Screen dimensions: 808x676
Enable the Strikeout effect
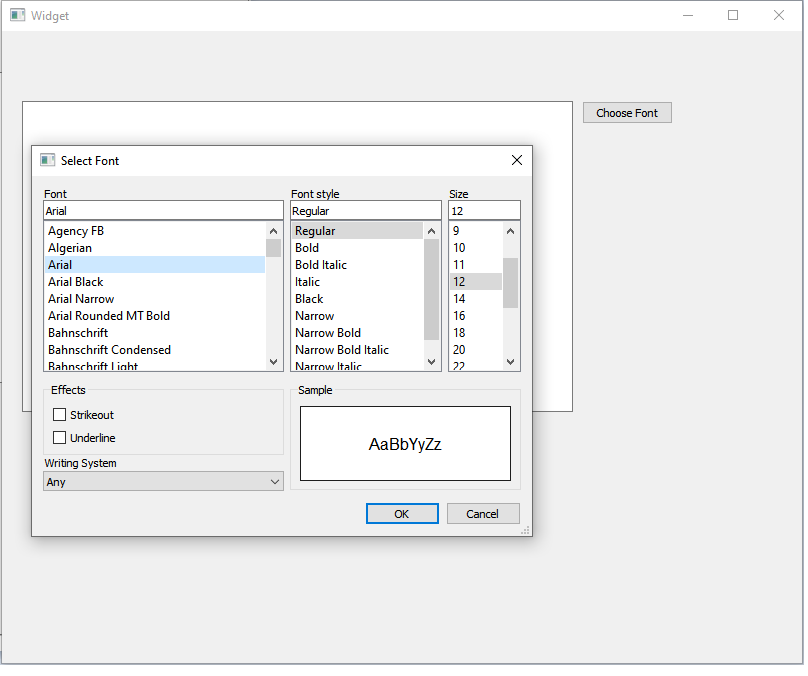tap(59, 414)
